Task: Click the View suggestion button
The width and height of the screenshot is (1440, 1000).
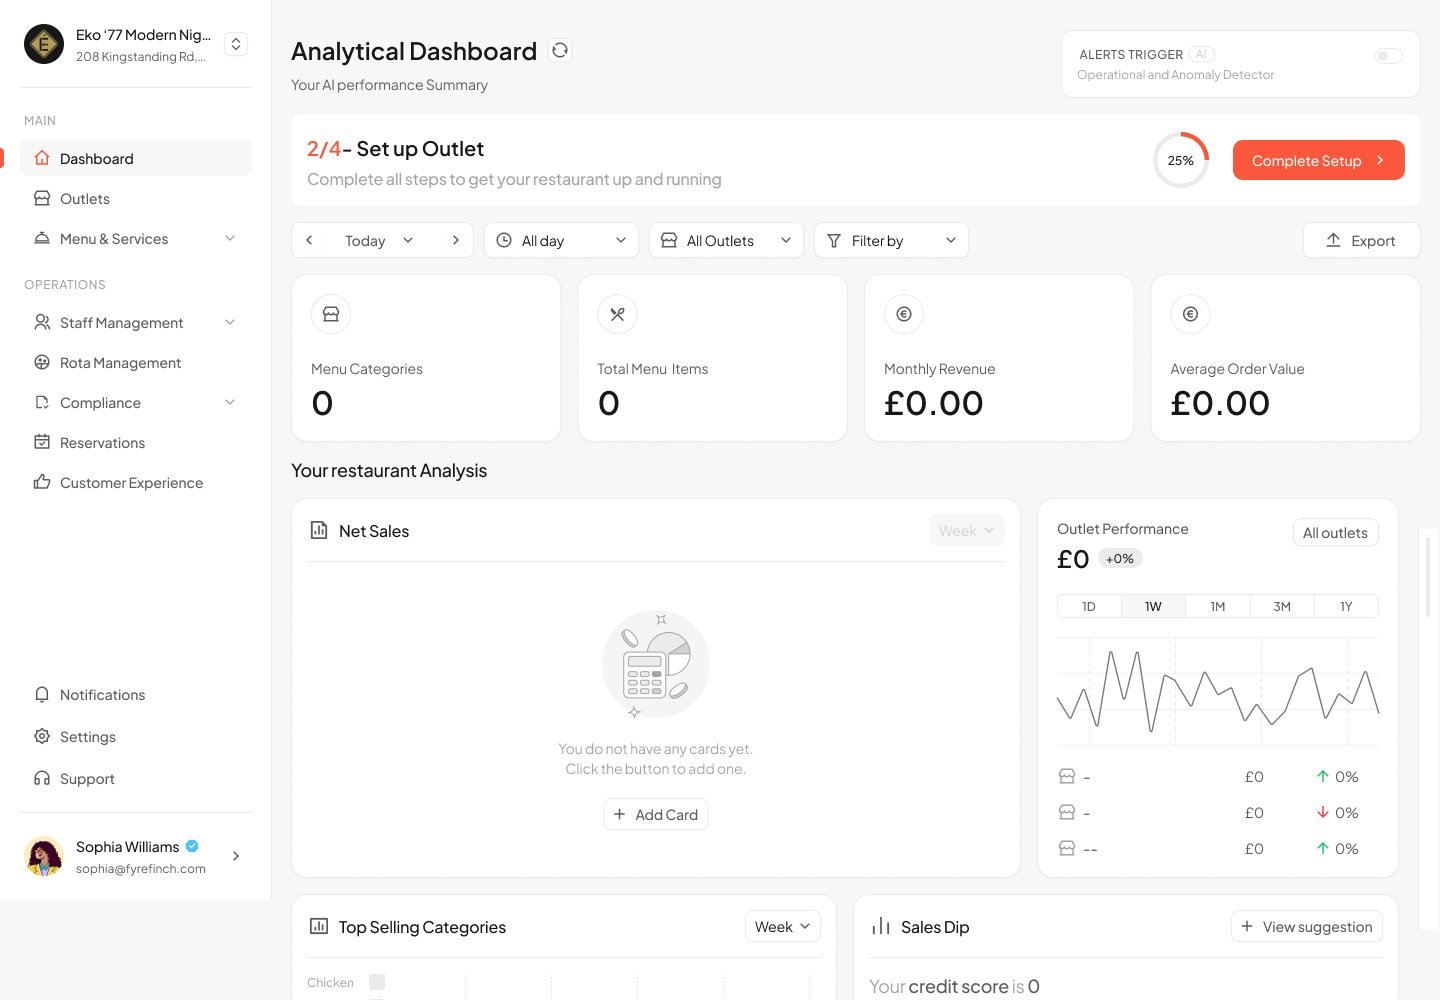Action: click(1307, 926)
